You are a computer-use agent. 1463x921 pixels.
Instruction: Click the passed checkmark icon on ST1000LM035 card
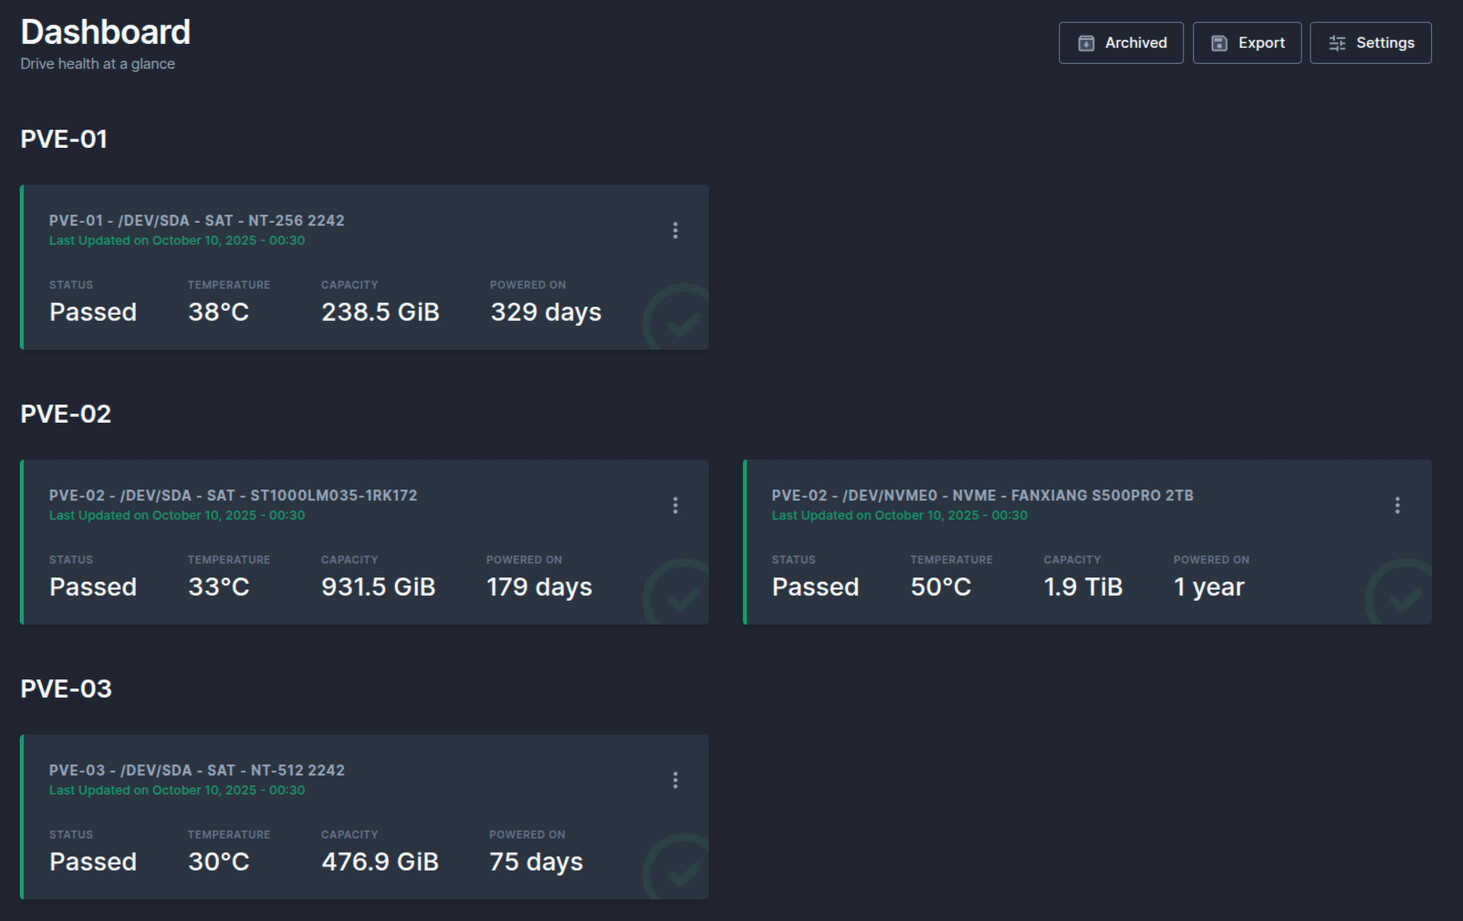680,596
